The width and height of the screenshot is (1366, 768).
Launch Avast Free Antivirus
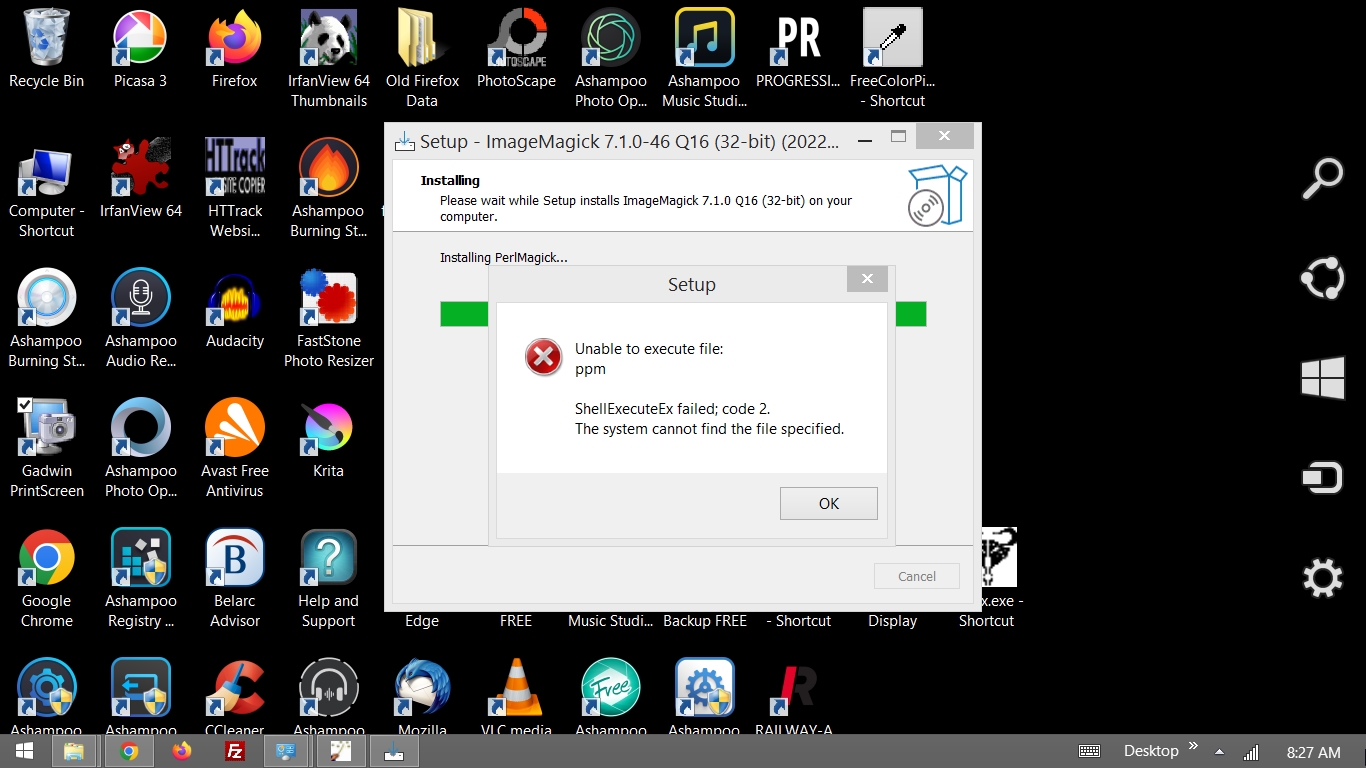tap(234, 428)
